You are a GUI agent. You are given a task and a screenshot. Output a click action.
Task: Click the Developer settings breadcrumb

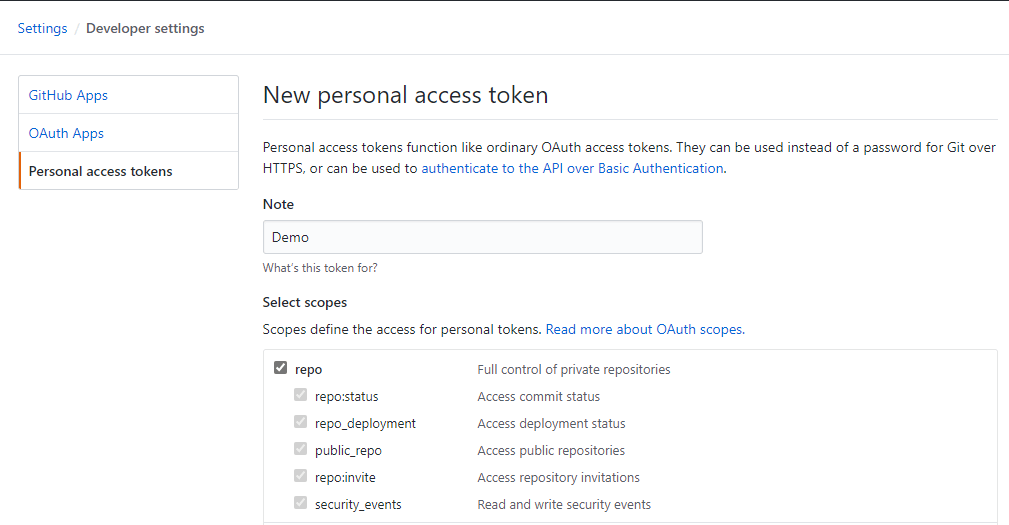pyautogui.click(x=145, y=28)
